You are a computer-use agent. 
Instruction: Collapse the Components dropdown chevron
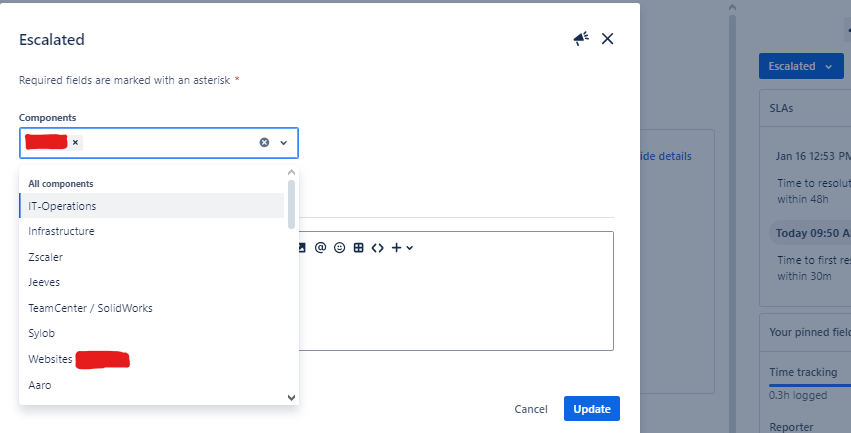[283, 143]
